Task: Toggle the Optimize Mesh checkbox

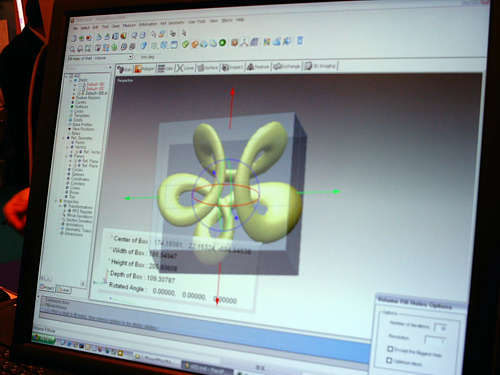Action: (x=389, y=360)
